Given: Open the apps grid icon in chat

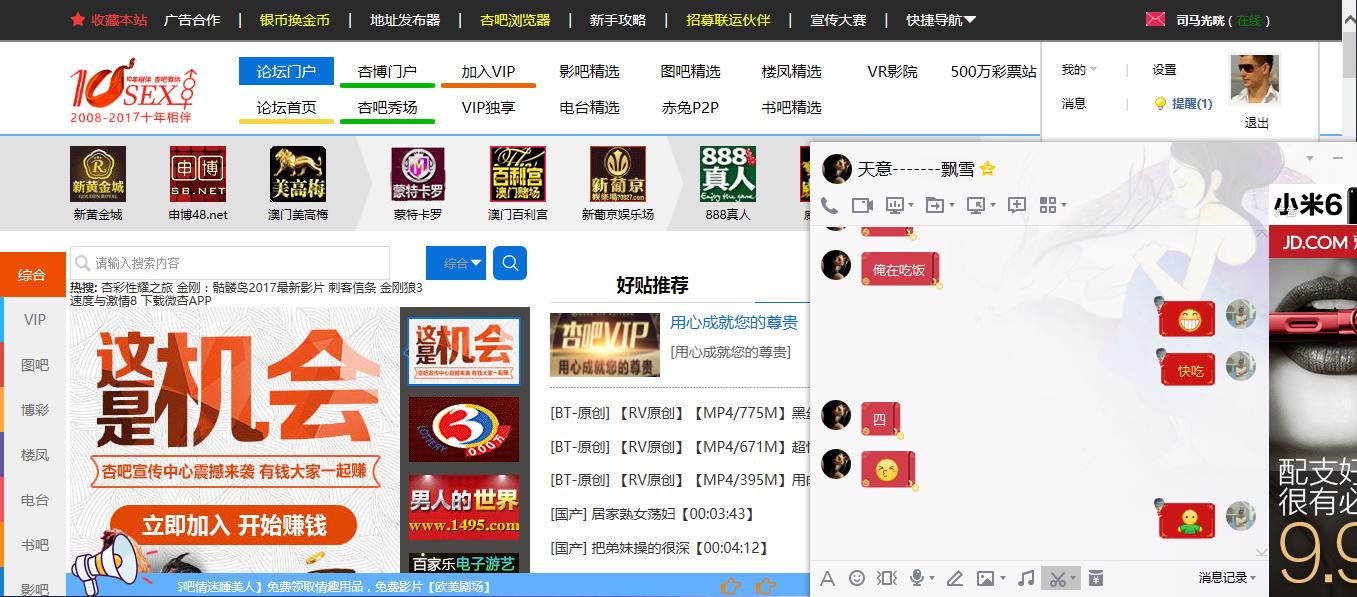Looking at the screenshot, I should click(x=1048, y=205).
